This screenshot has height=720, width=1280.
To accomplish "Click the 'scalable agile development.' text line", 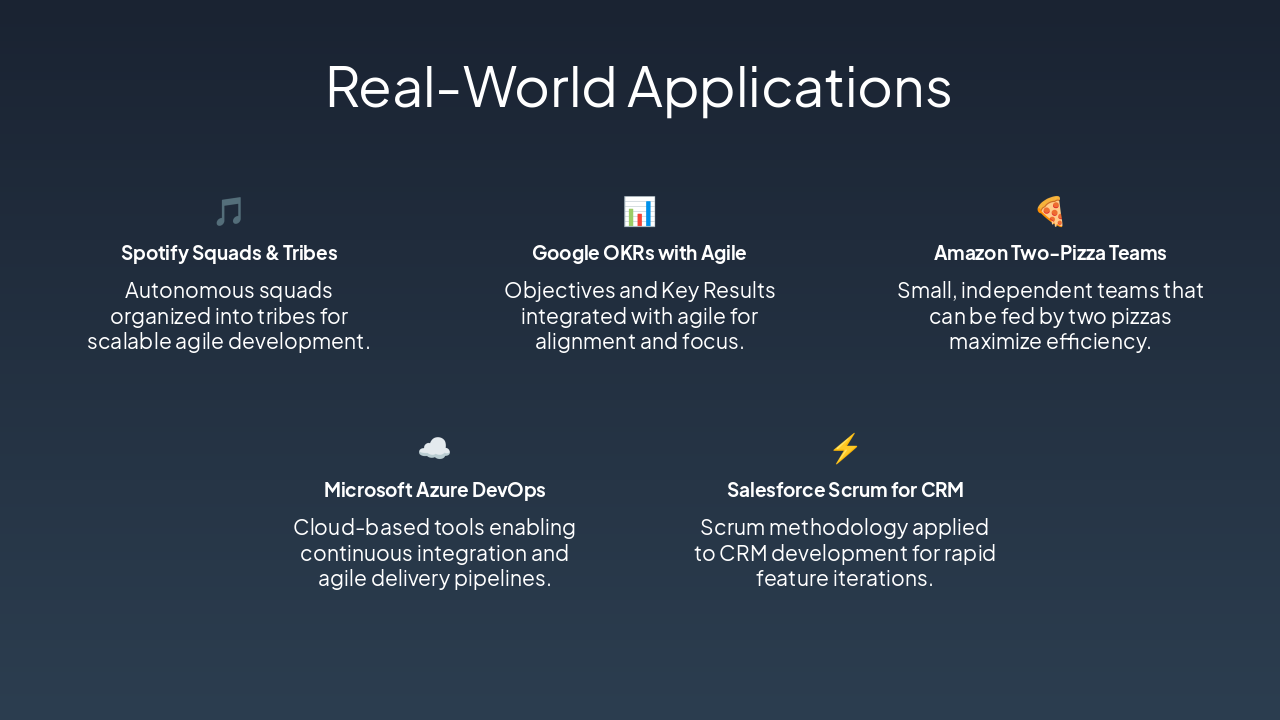I will [x=229, y=341].
